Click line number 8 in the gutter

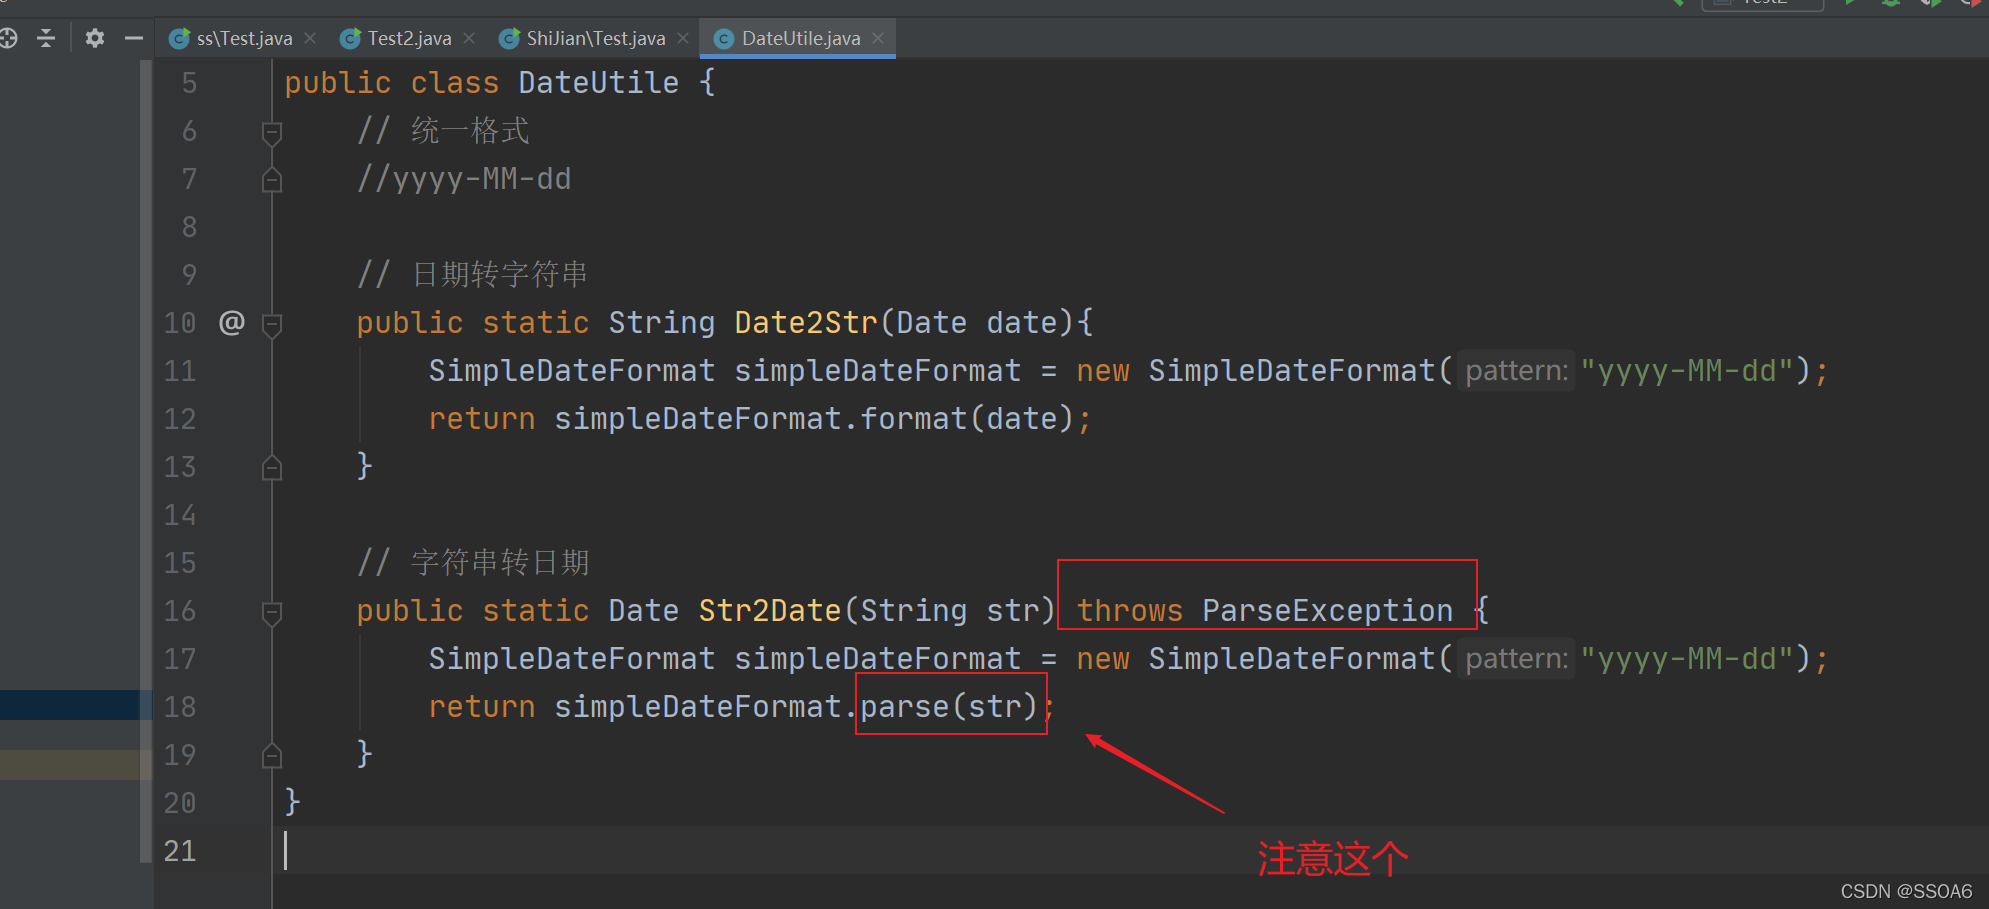point(189,227)
